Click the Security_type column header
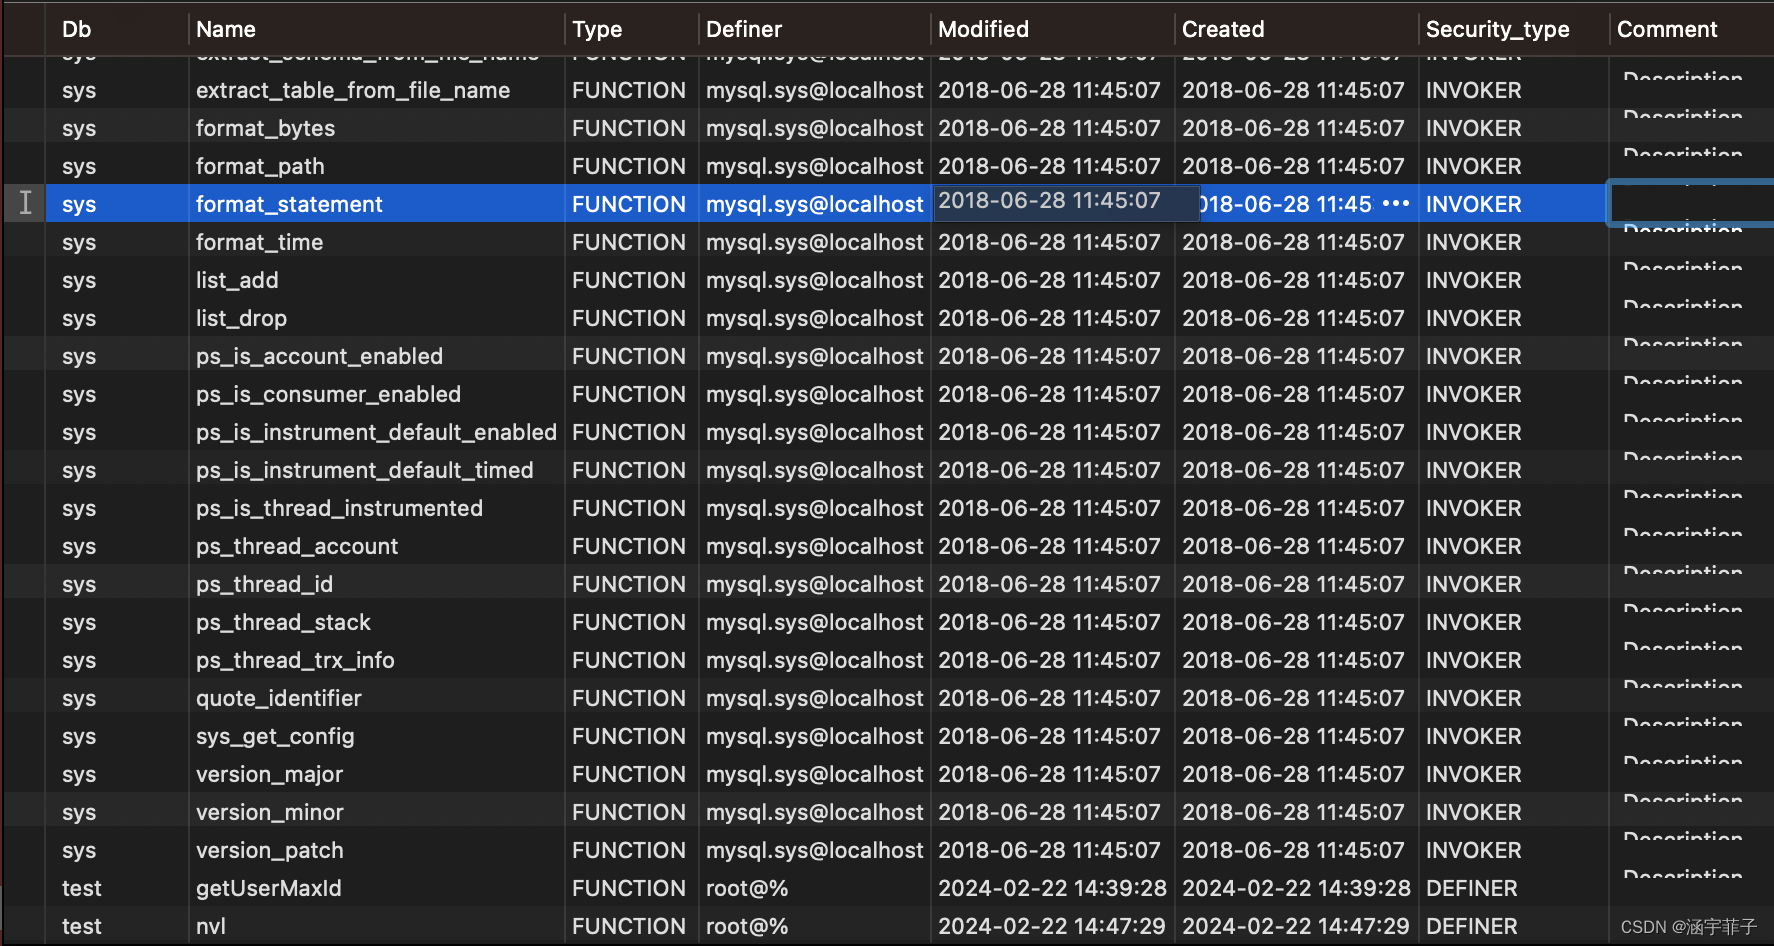Viewport: 1774px width, 946px height. (x=1497, y=29)
